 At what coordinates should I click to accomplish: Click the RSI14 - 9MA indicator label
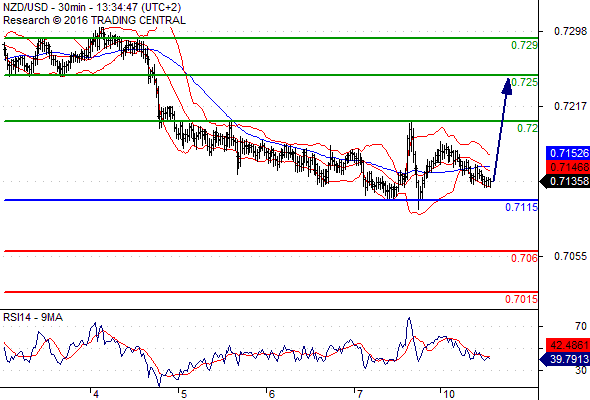pos(33,318)
